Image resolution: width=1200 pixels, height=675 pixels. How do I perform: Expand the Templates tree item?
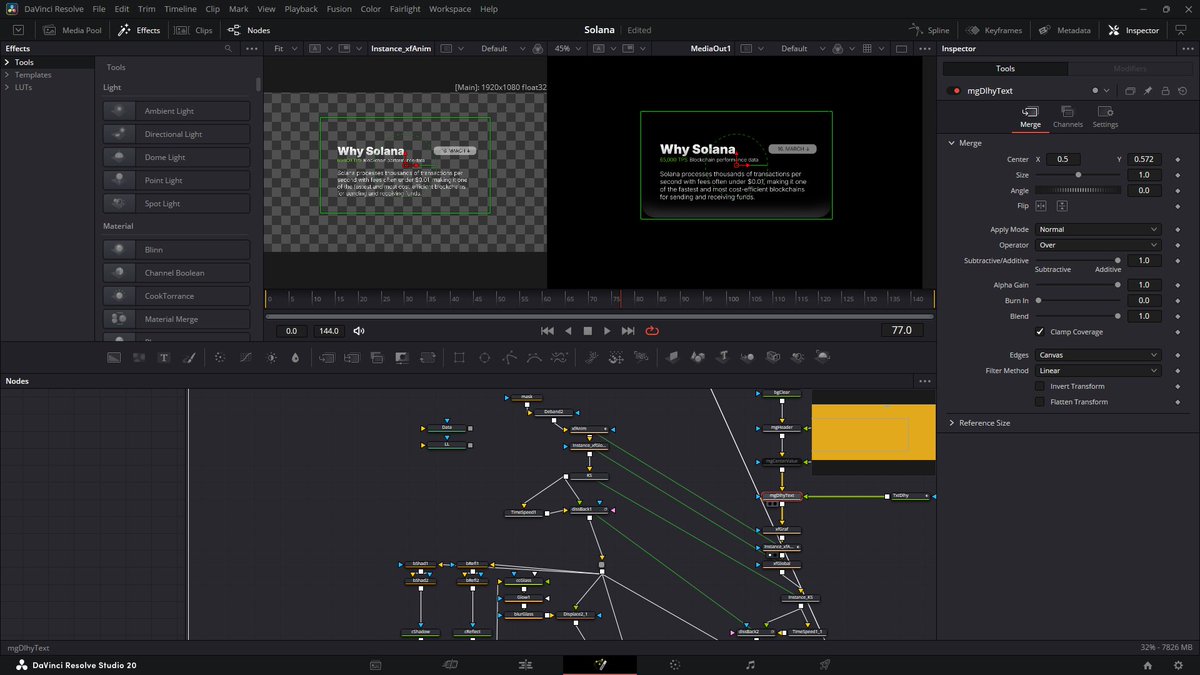[x=8, y=75]
